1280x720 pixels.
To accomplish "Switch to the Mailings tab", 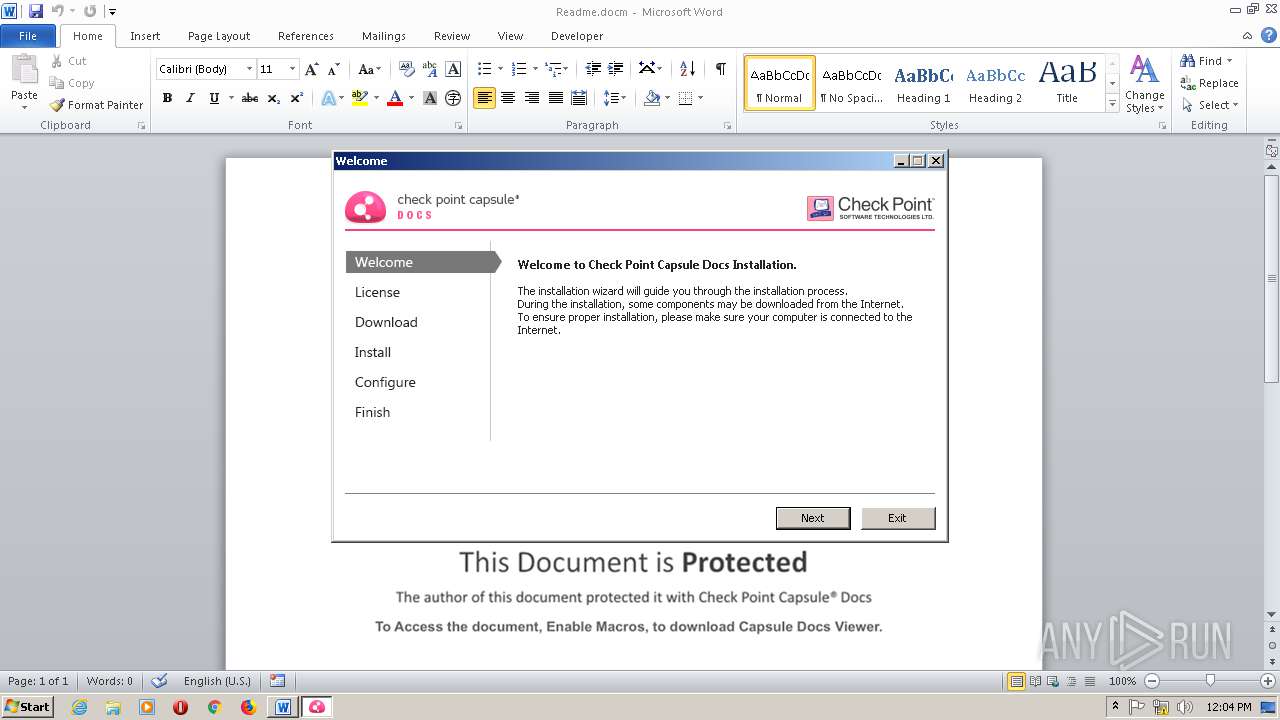I will (x=384, y=36).
